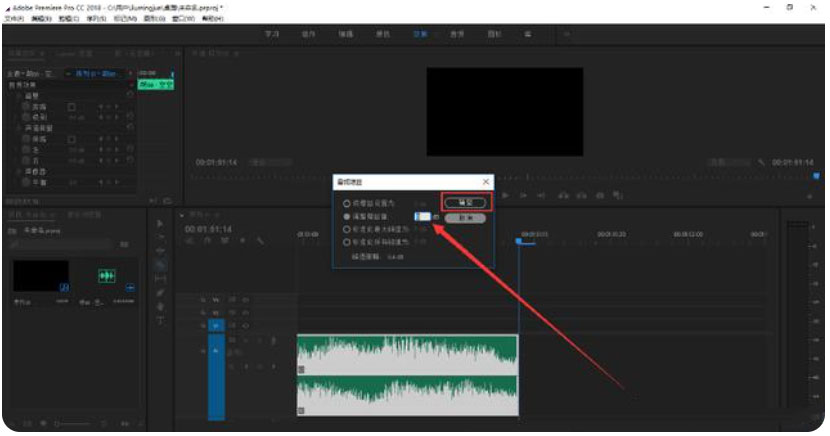Select the second radio option in gain dialog
The image size is (830, 436).
[x=347, y=216]
